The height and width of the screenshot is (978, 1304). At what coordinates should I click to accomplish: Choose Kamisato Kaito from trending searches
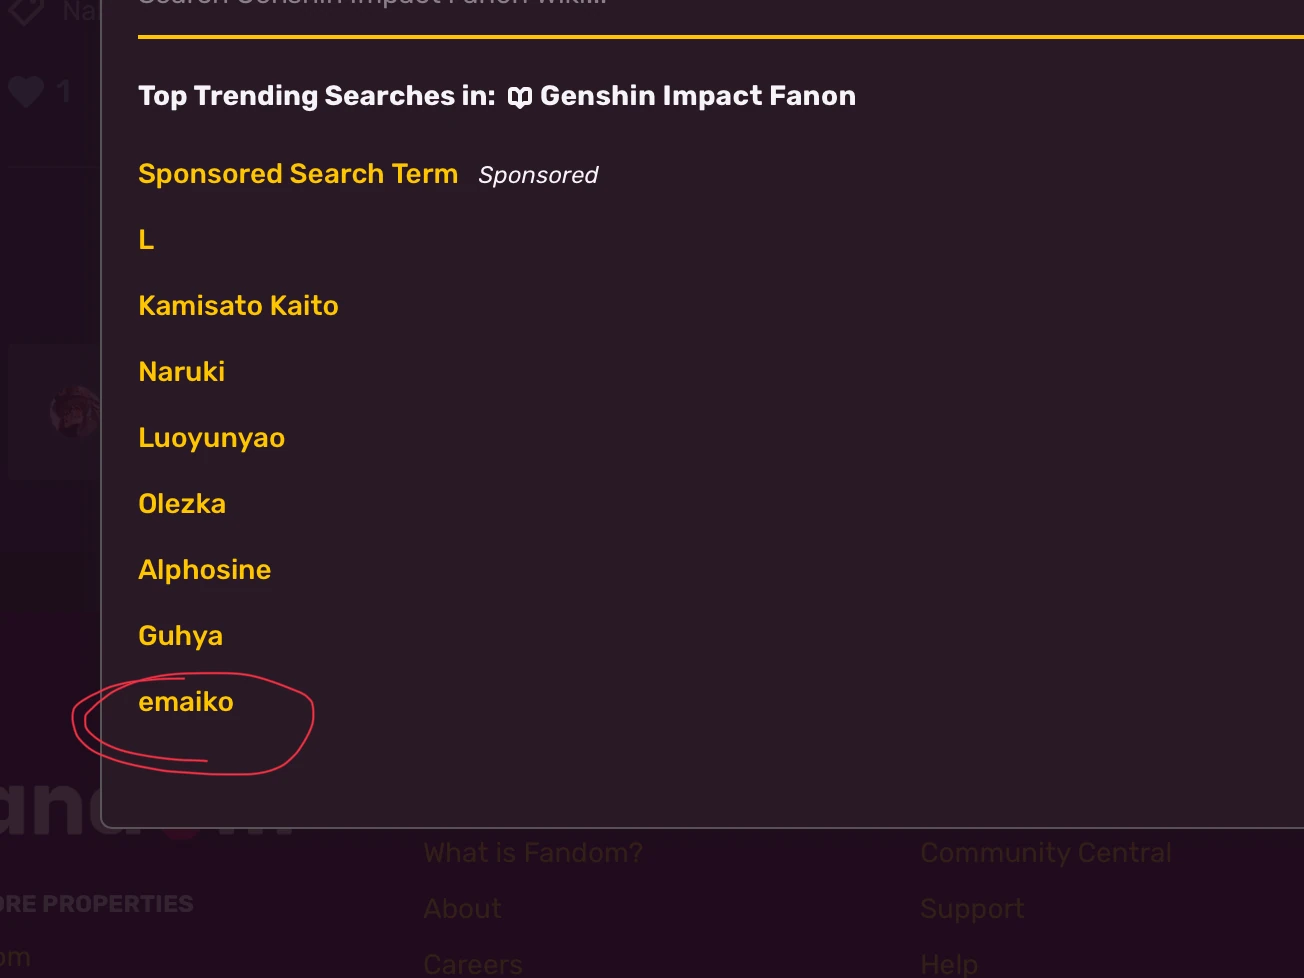[238, 306]
